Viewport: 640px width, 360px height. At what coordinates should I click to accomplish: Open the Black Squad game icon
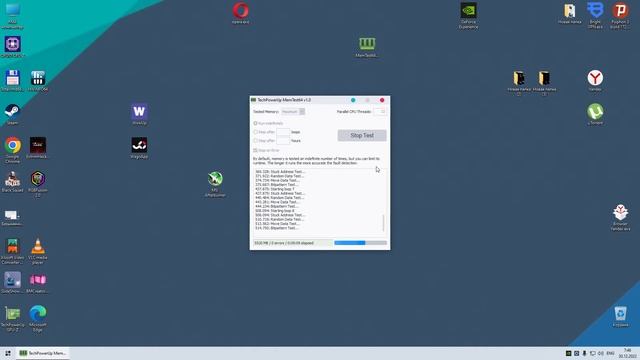click(12, 181)
